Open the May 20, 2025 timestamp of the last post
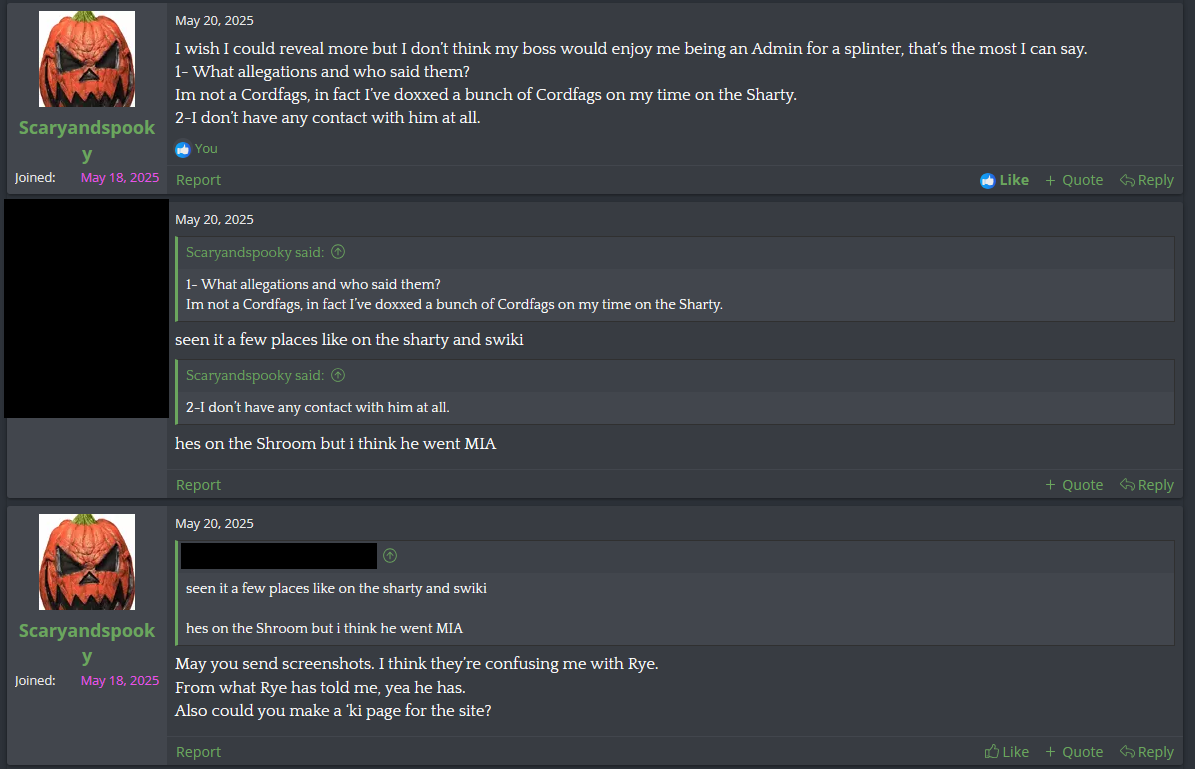The width and height of the screenshot is (1195, 769). tap(214, 524)
